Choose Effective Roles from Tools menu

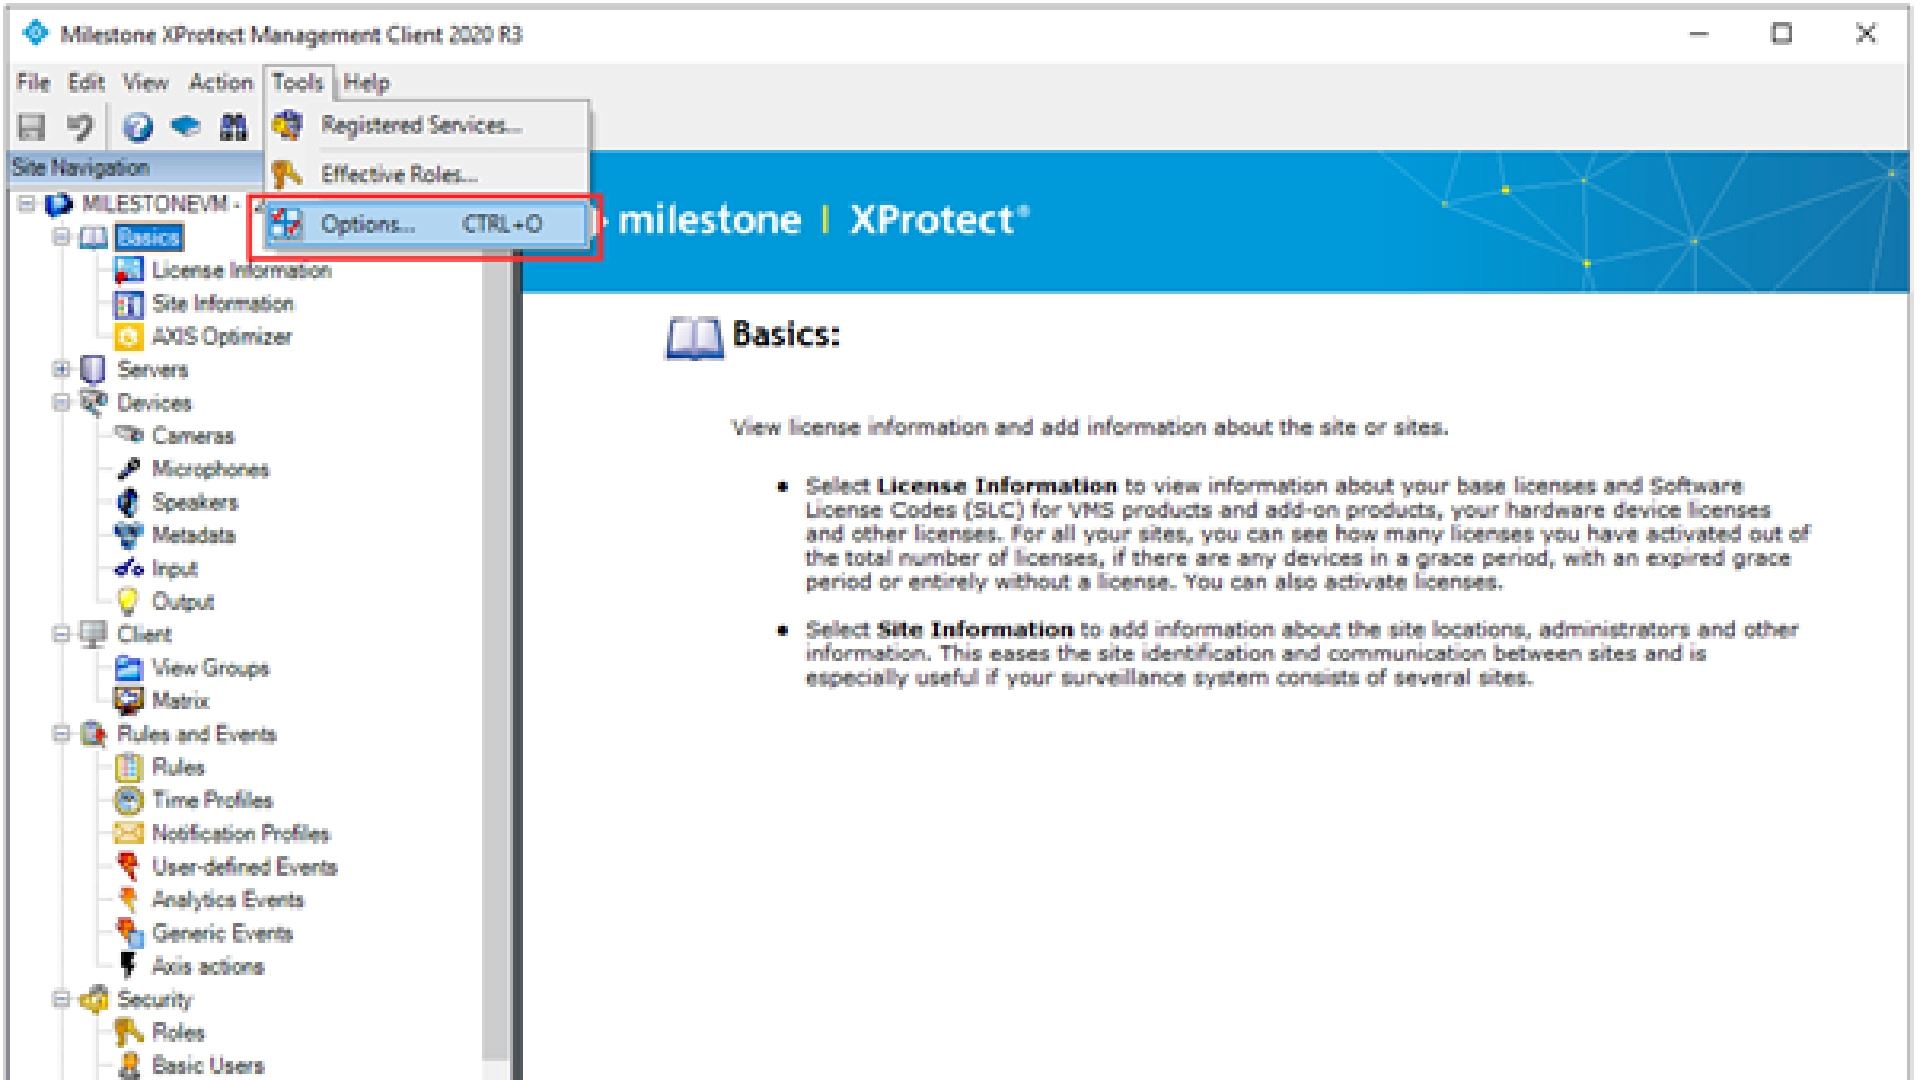click(x=427, y=175)
